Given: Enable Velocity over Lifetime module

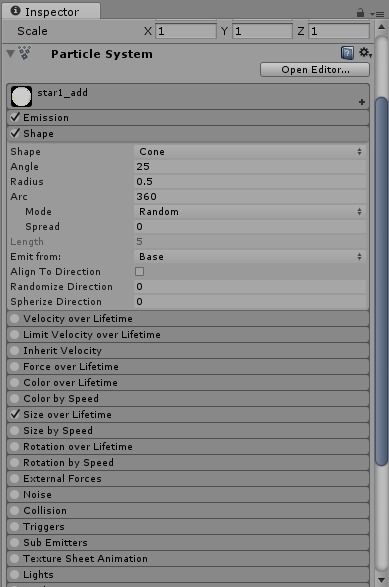Looking at the screenshot, I should click(x=15, y=319).
